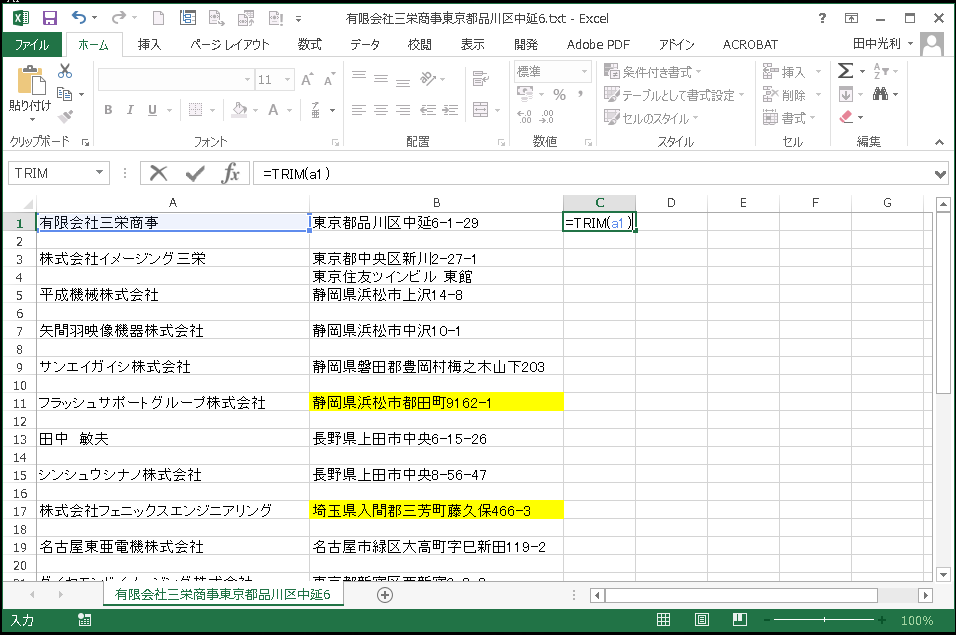This screenshot has width=956, height=635.
Task: Confirm formula entry with checkmark
Action: (x=194, y=174)
